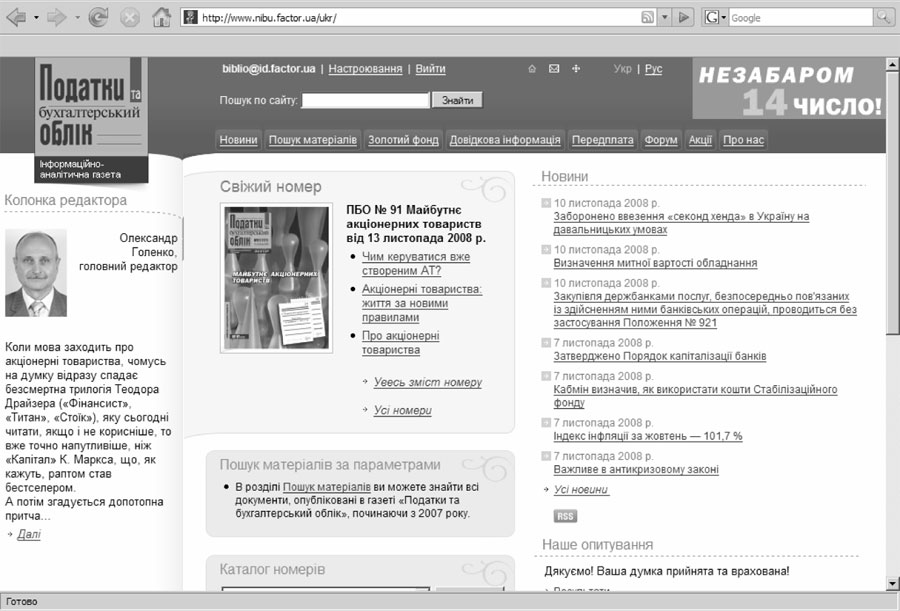Click the site home icon in header
This screenshot has width=900, height=611.
click(533, 69)
